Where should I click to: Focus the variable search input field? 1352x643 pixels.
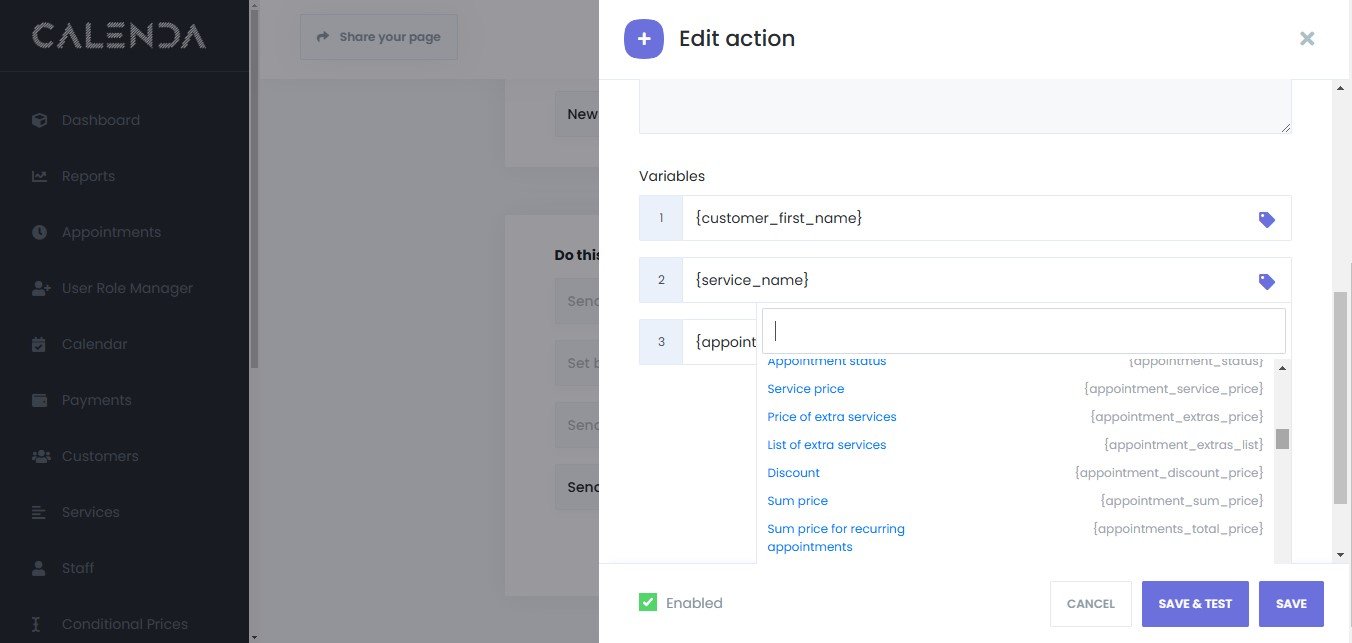point(1023,331)
